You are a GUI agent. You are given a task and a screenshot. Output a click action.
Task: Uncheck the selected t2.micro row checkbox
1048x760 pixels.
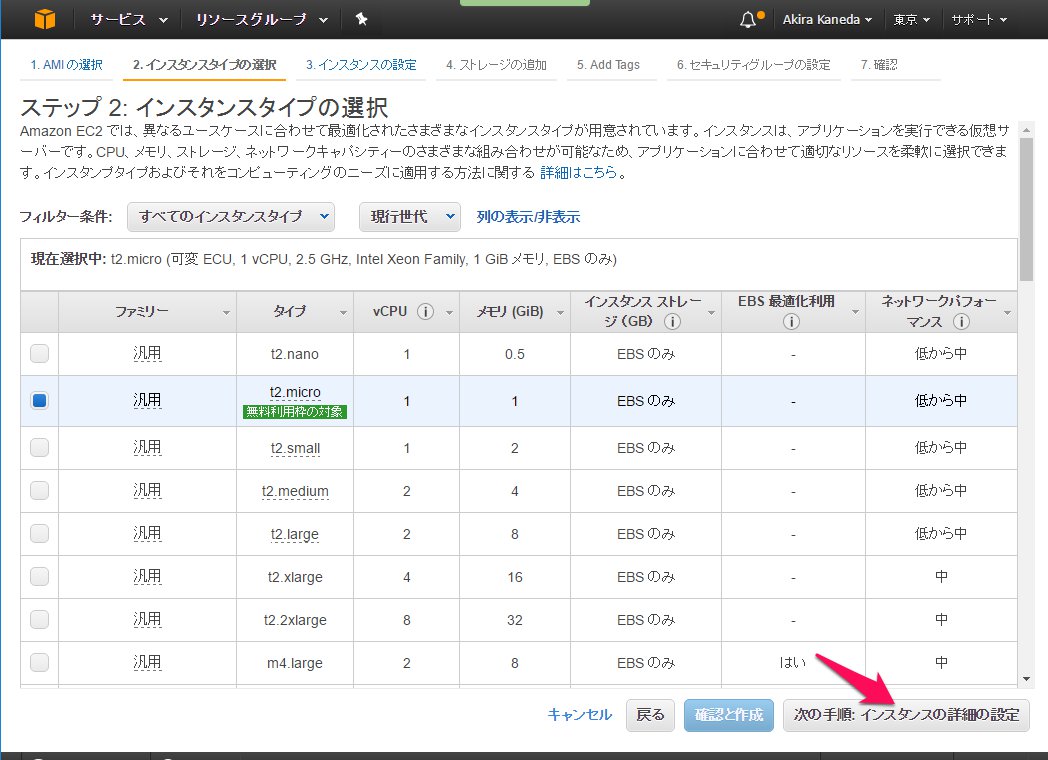39,400
